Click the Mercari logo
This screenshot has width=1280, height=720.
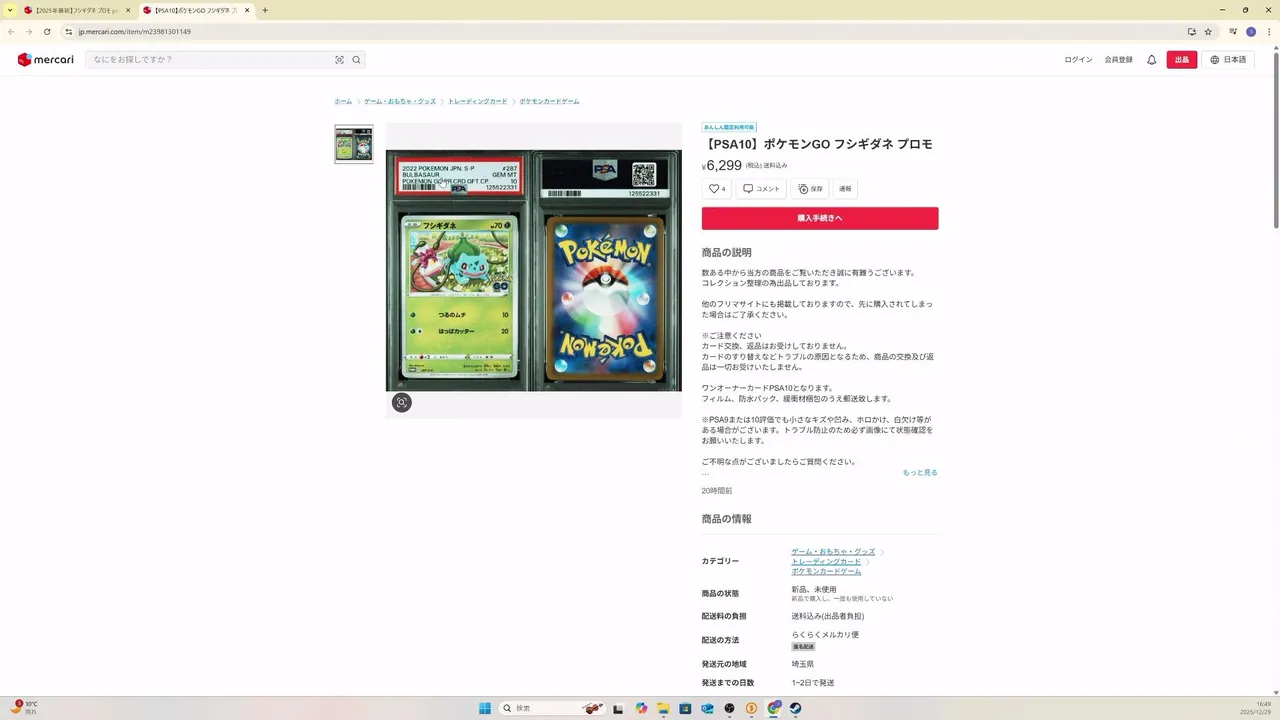tap(46, 60)
